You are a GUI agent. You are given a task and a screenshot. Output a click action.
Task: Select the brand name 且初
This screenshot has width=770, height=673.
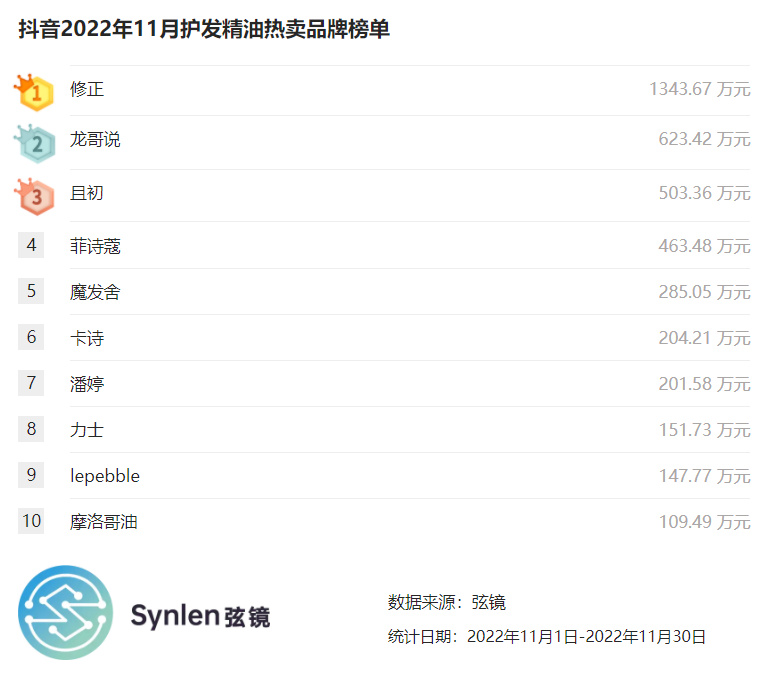87,193
